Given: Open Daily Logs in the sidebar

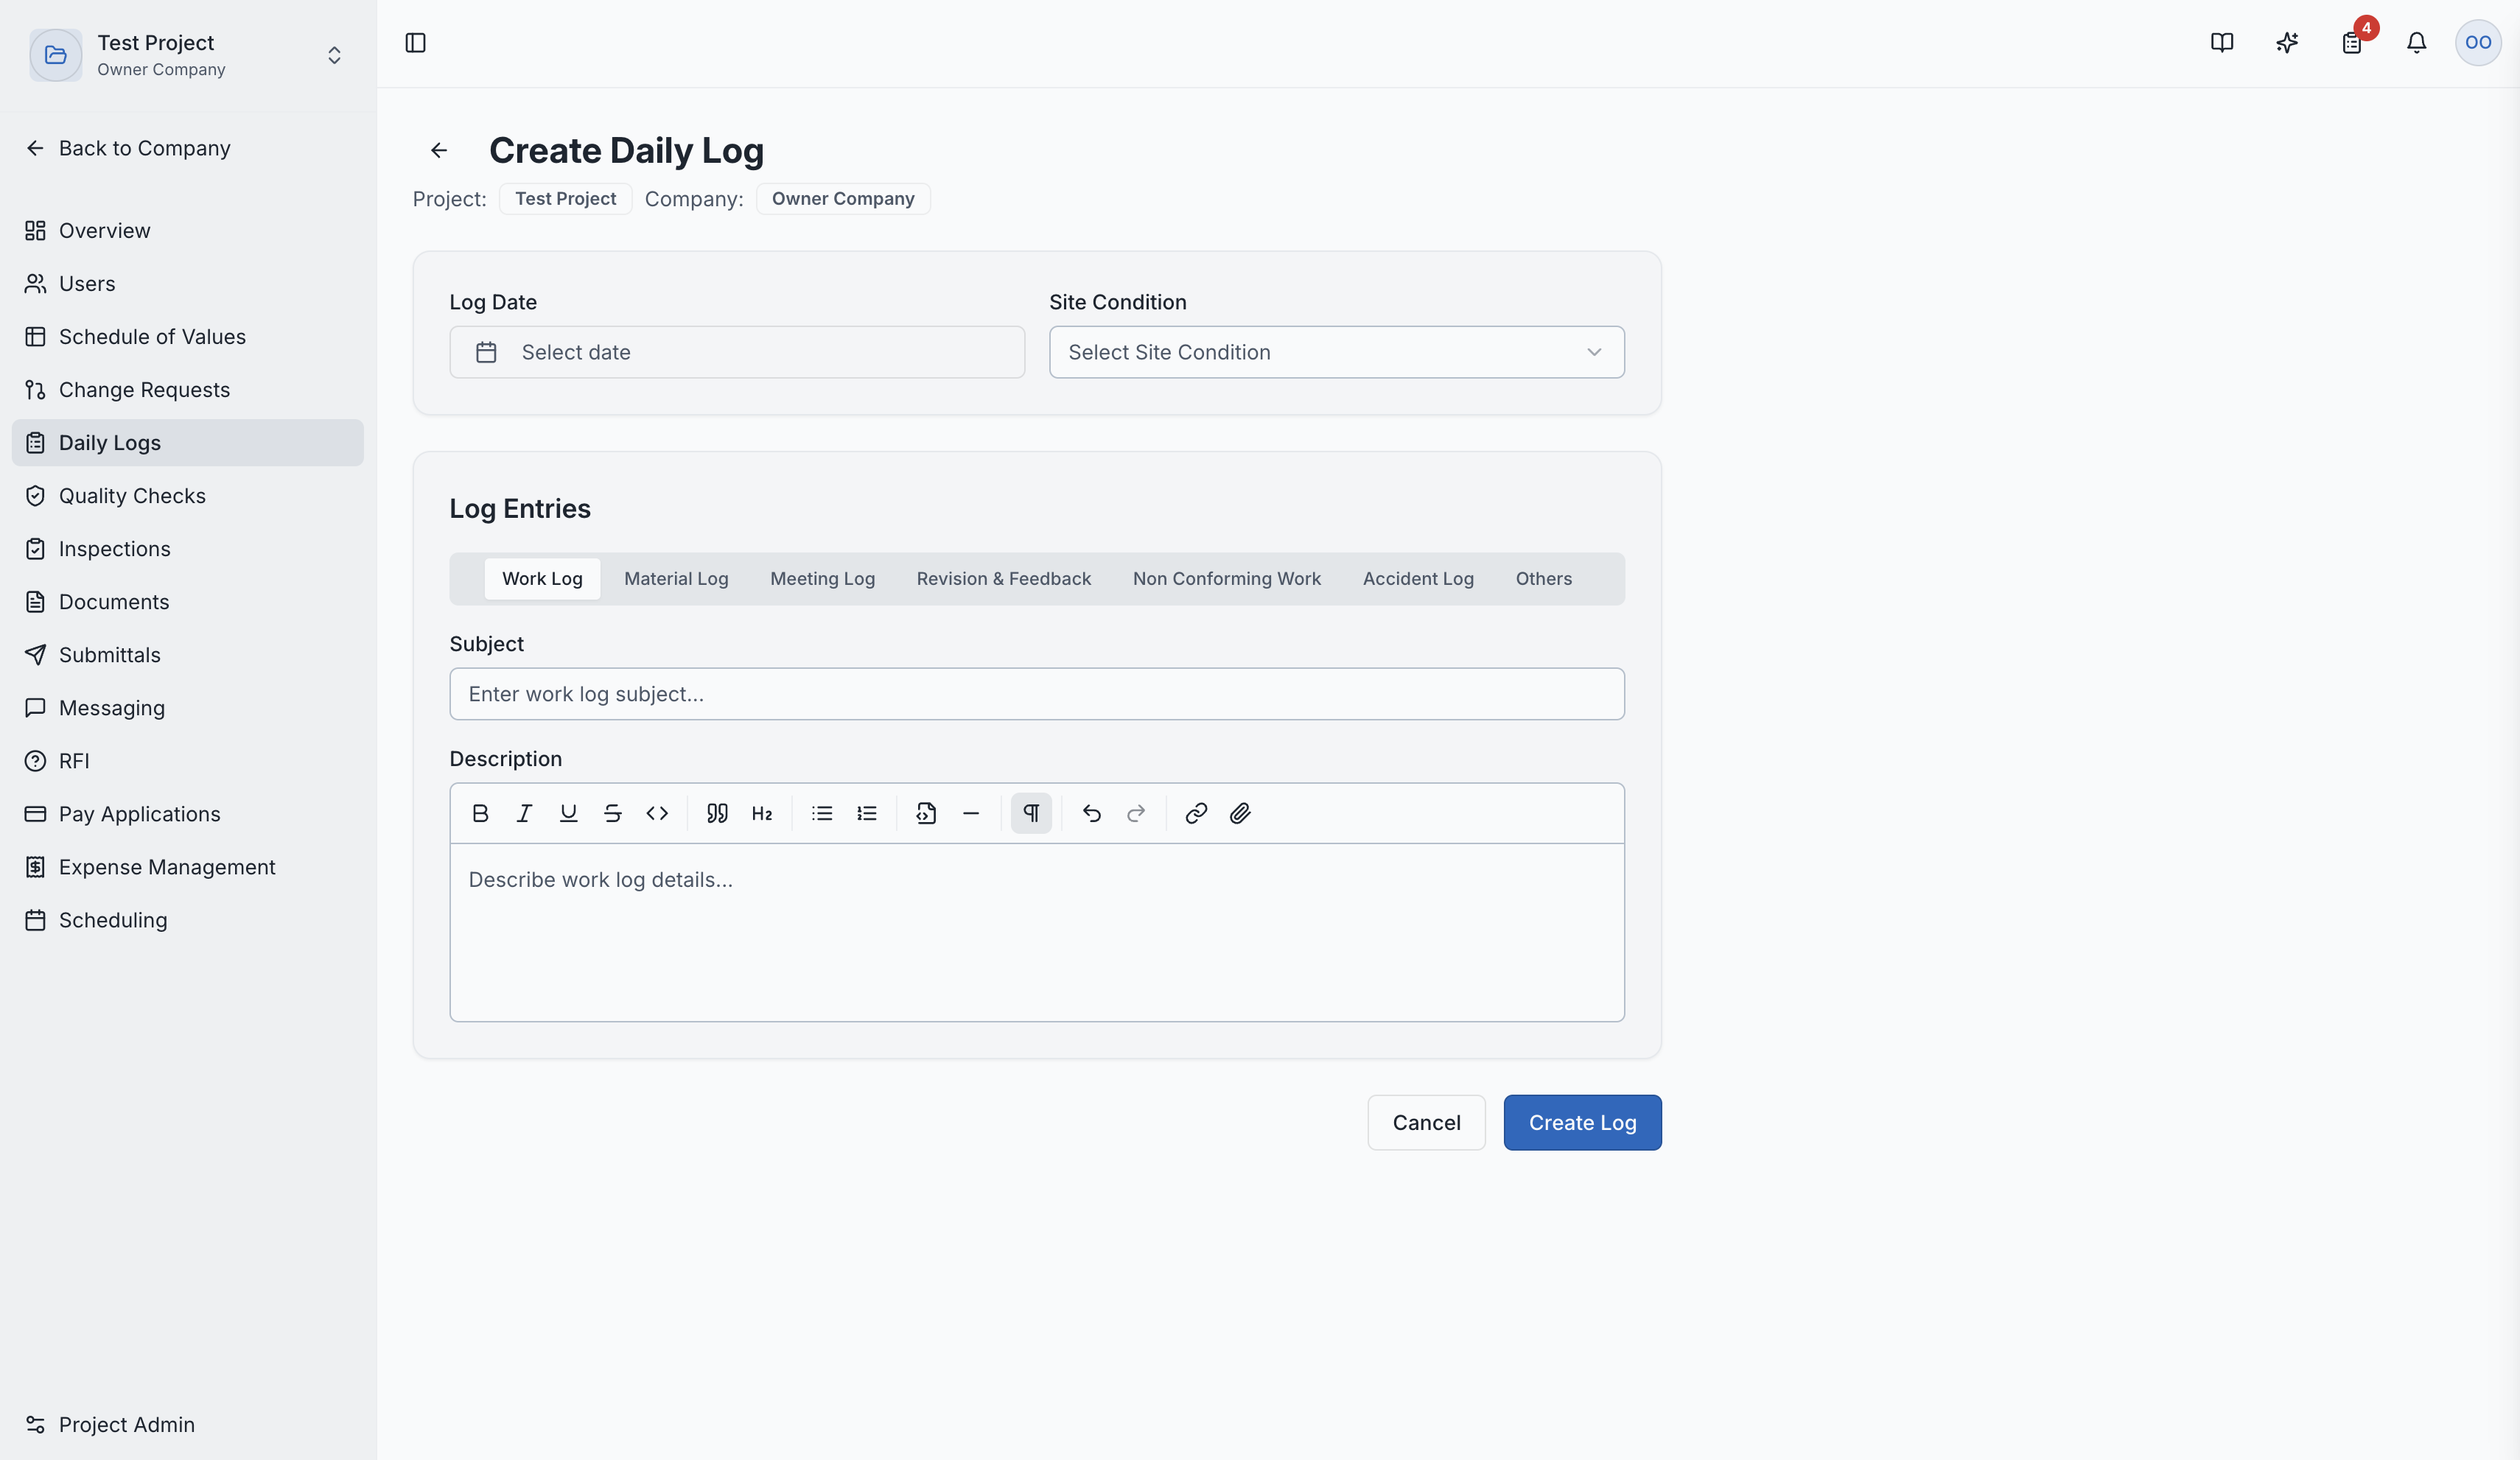Looking at the screenshot, I should click(x=187, y=443).
